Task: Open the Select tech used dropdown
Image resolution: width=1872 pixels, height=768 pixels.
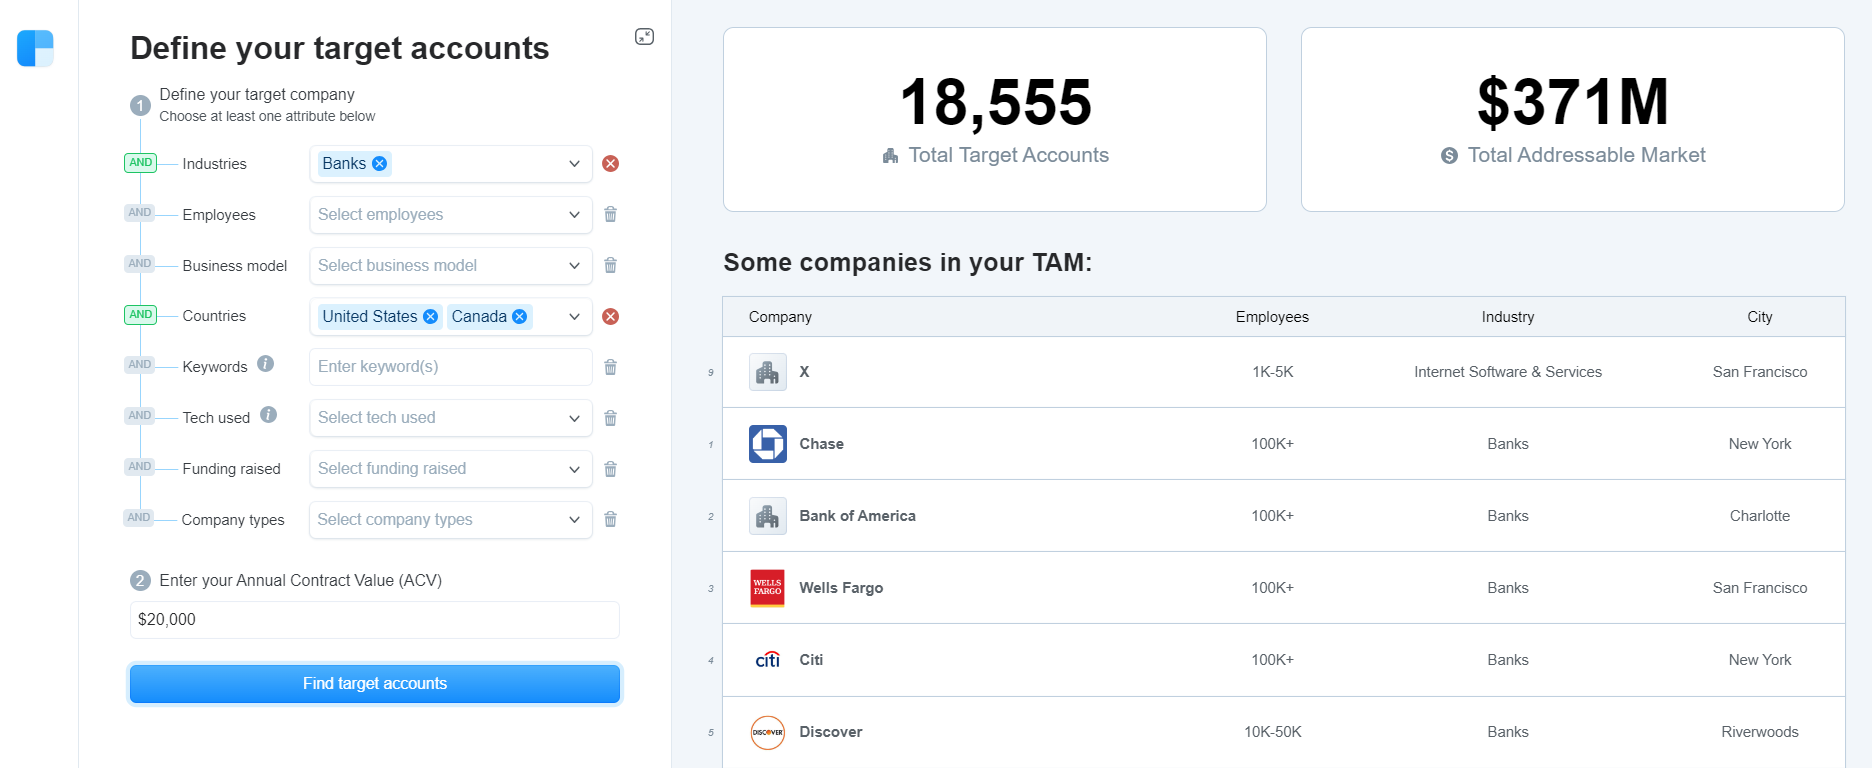Action: click(451, 418)
